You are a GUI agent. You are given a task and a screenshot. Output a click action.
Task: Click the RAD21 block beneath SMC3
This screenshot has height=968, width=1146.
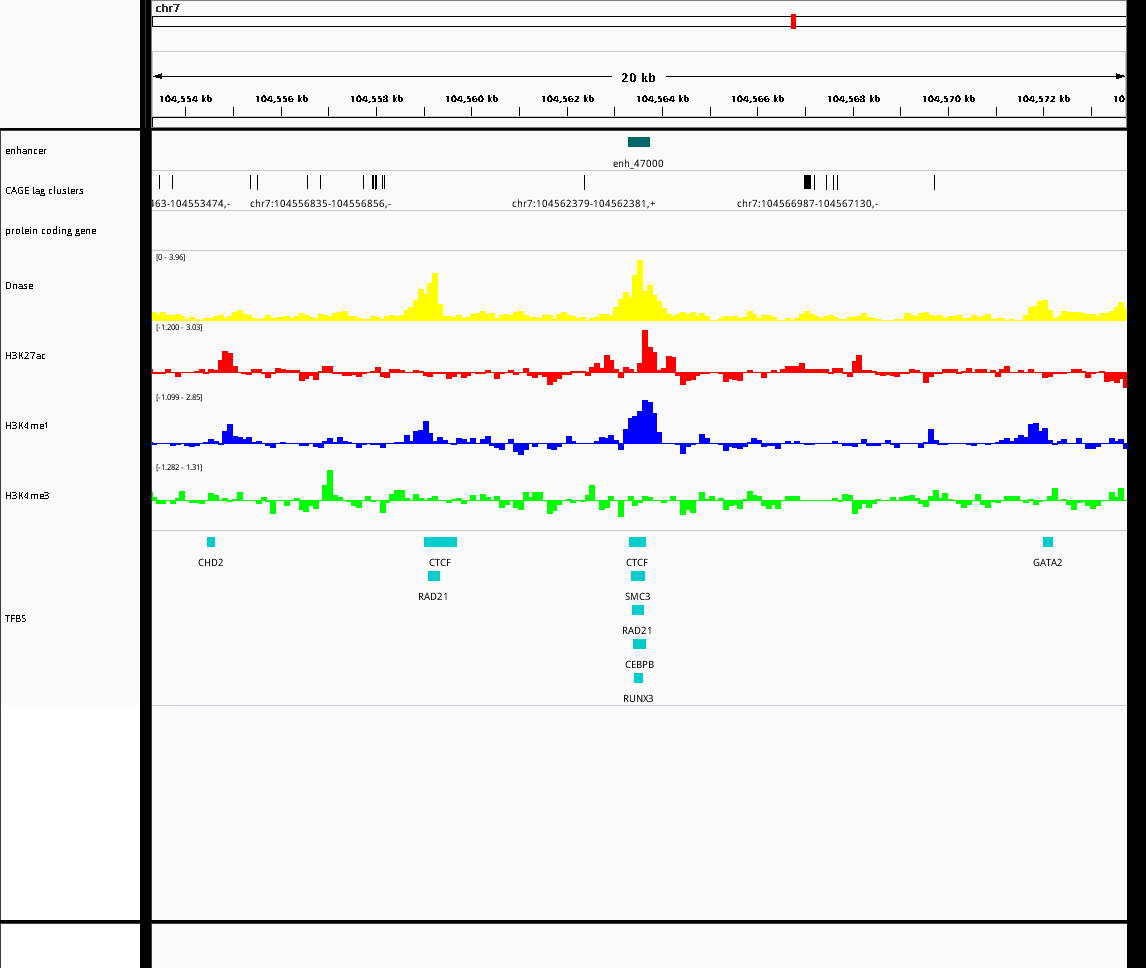(x=638, y=610)
